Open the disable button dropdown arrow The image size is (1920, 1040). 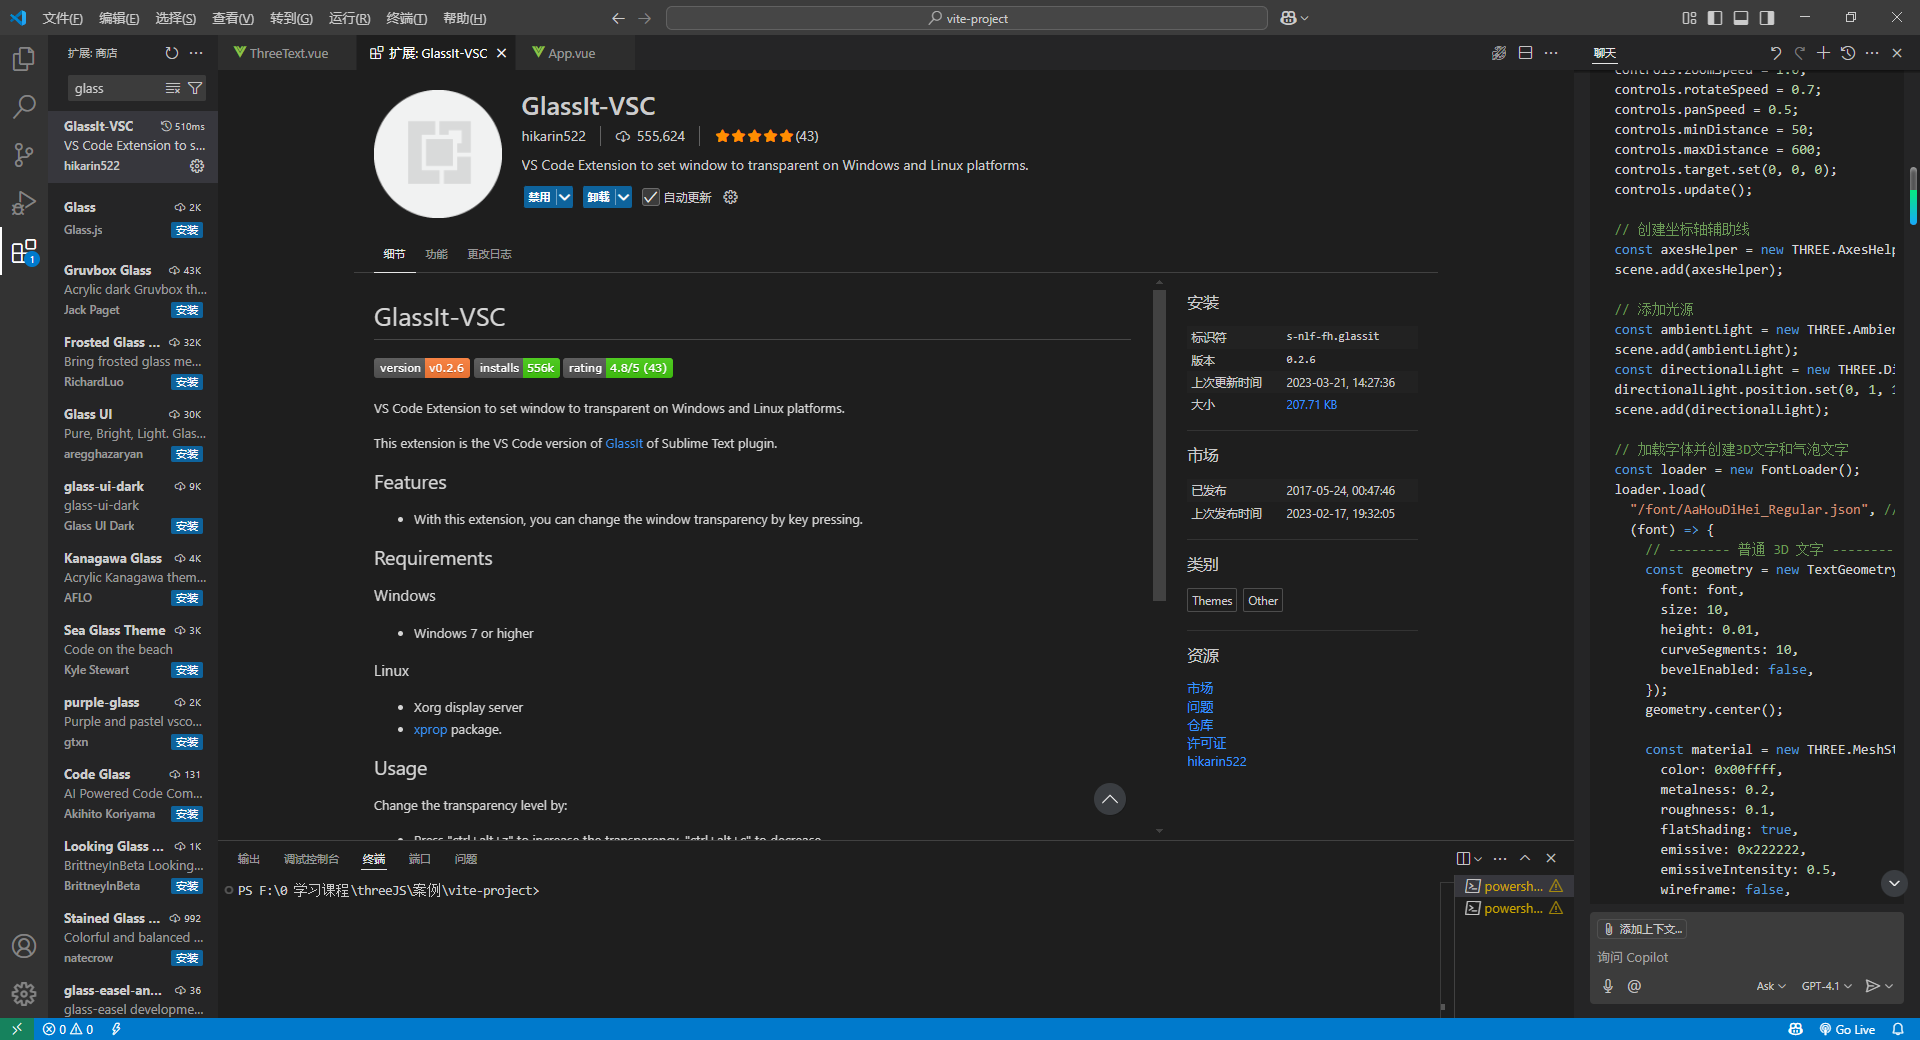tap(564, 197)
